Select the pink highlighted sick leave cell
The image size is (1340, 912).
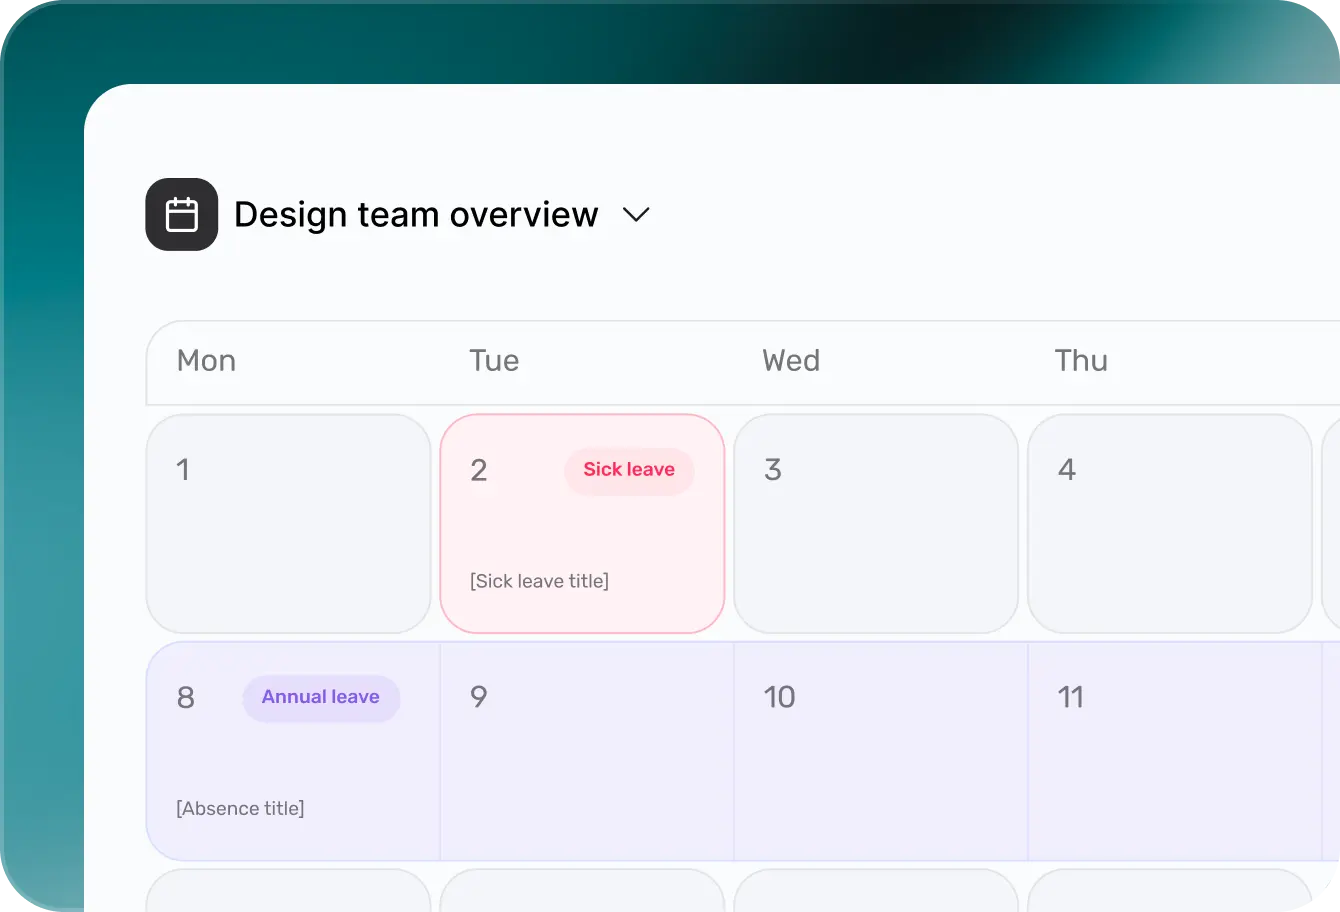[x=582, y=523]
